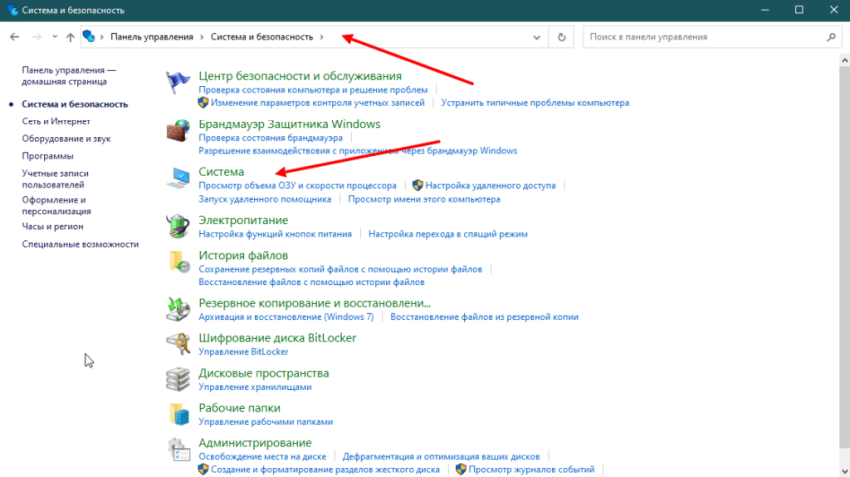Go up one level with up arrow
850x477 pixels.
70,37
